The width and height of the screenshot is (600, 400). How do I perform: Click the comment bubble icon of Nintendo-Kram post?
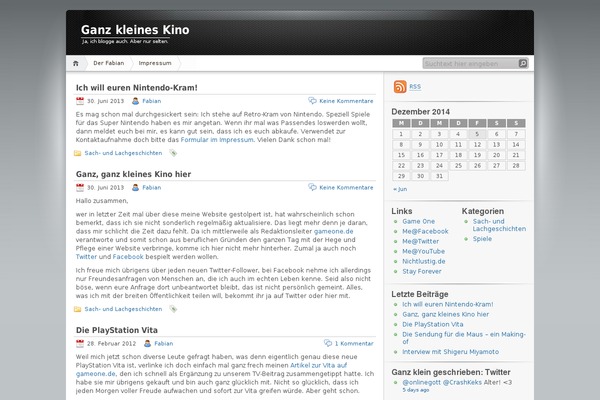click(312, 101)
